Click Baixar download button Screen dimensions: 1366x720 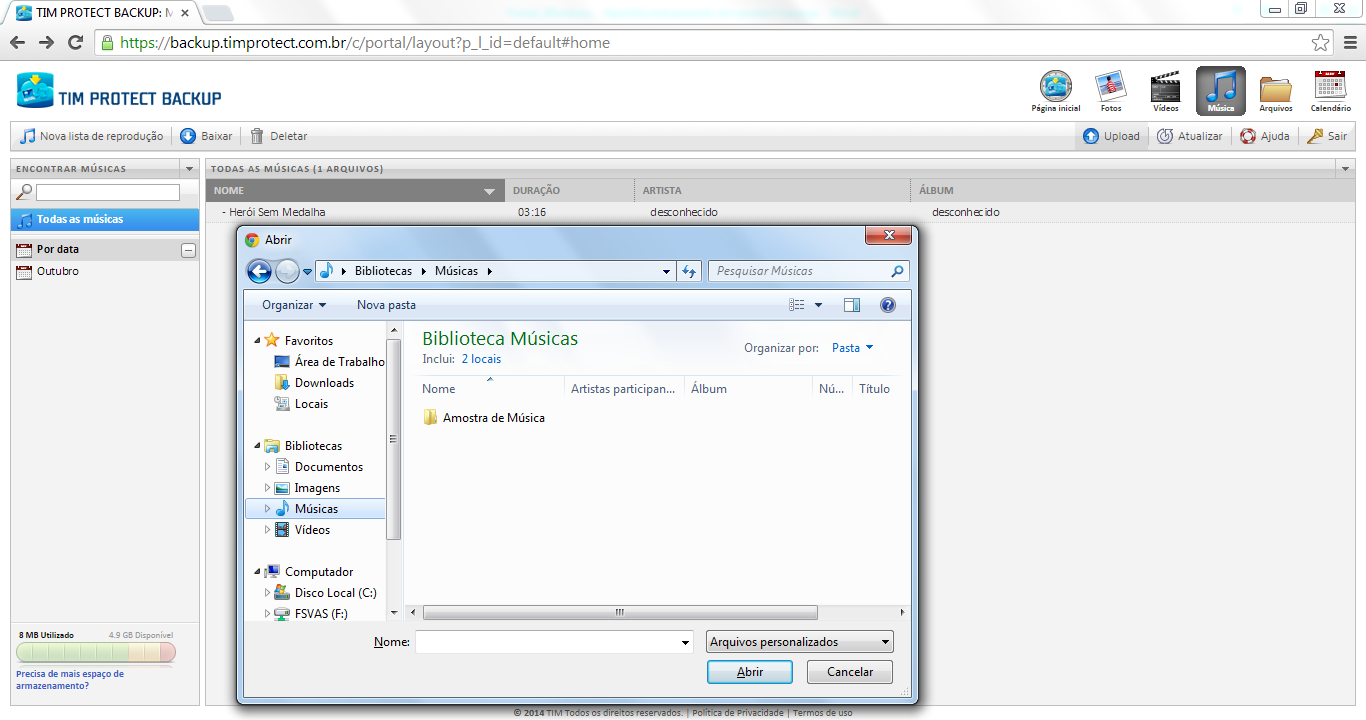206,136
